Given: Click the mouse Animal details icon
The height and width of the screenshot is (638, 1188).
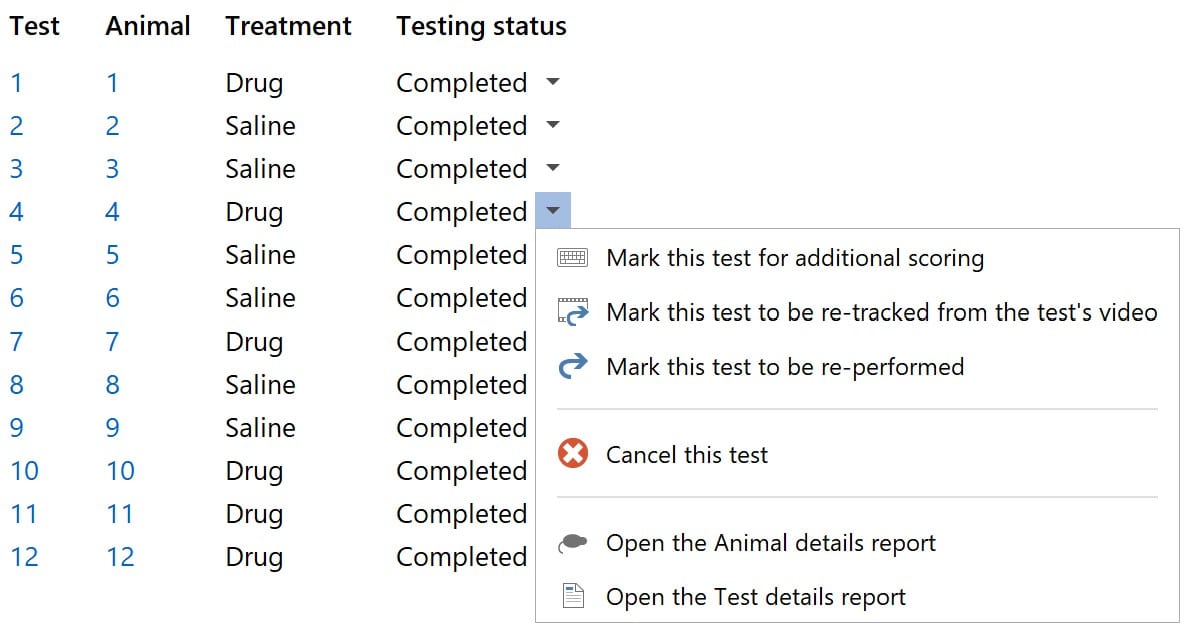Looking at the screenshot, I should (572, 543).
